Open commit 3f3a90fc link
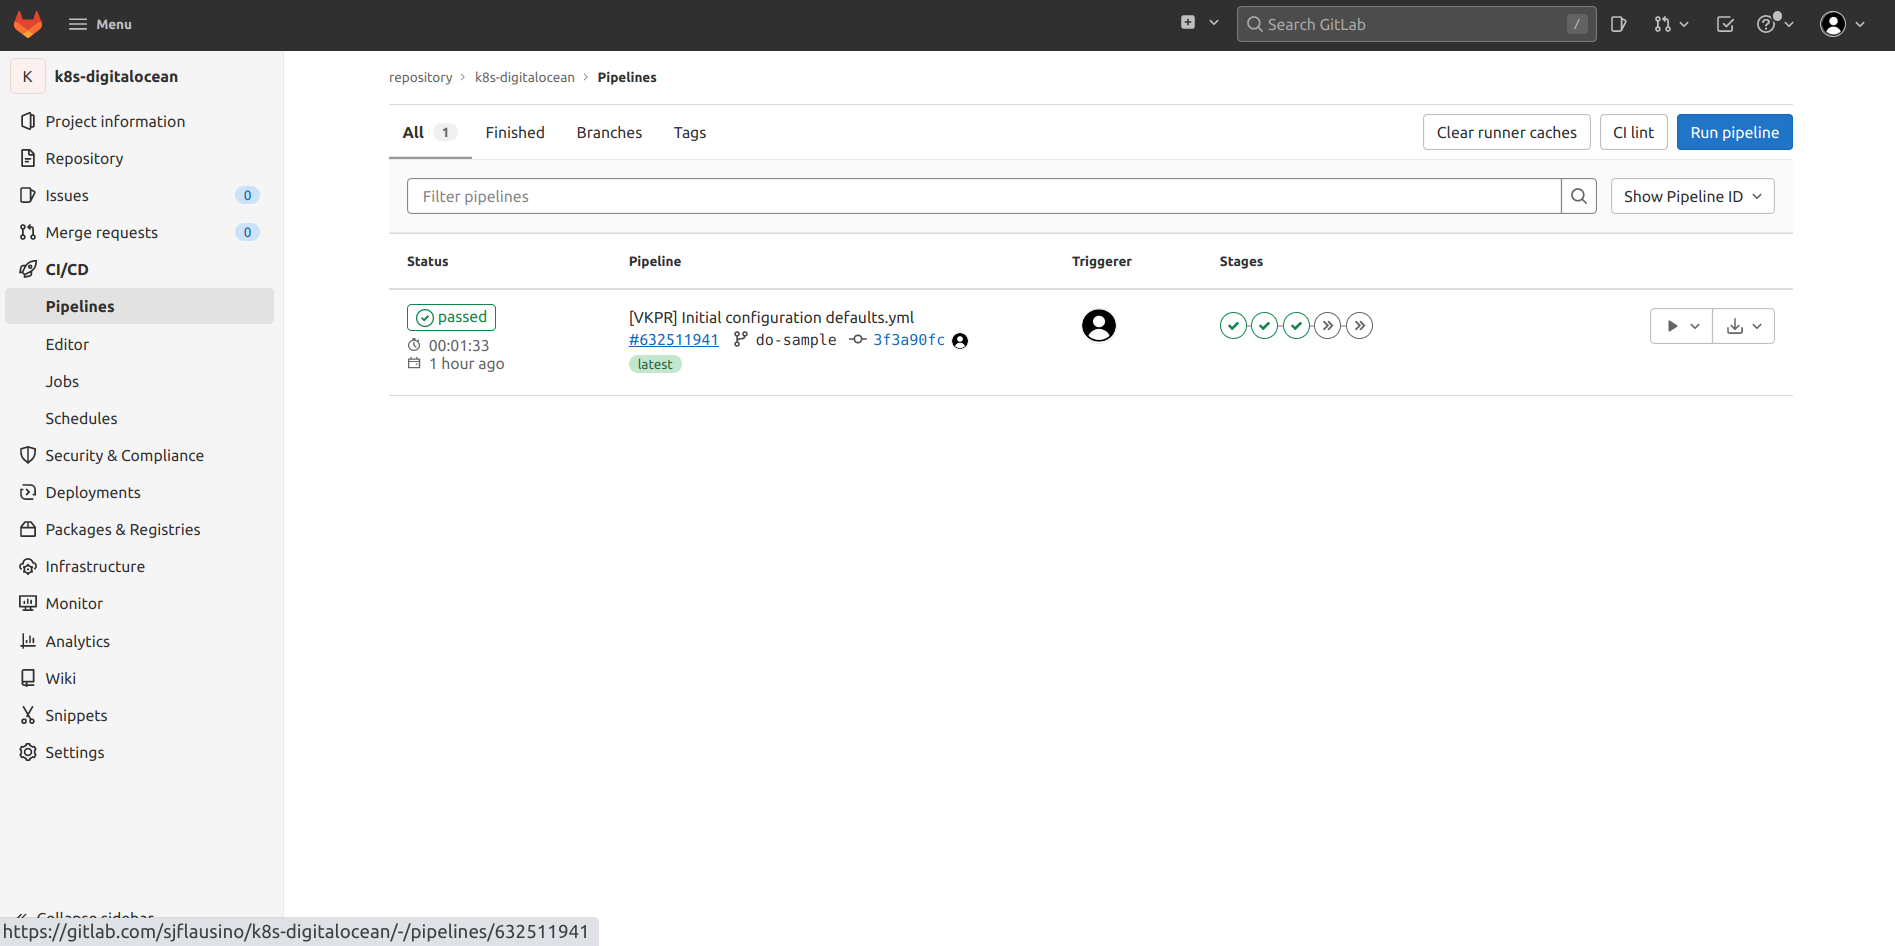The image size is (1895, 946). click(x=909, y=340)
